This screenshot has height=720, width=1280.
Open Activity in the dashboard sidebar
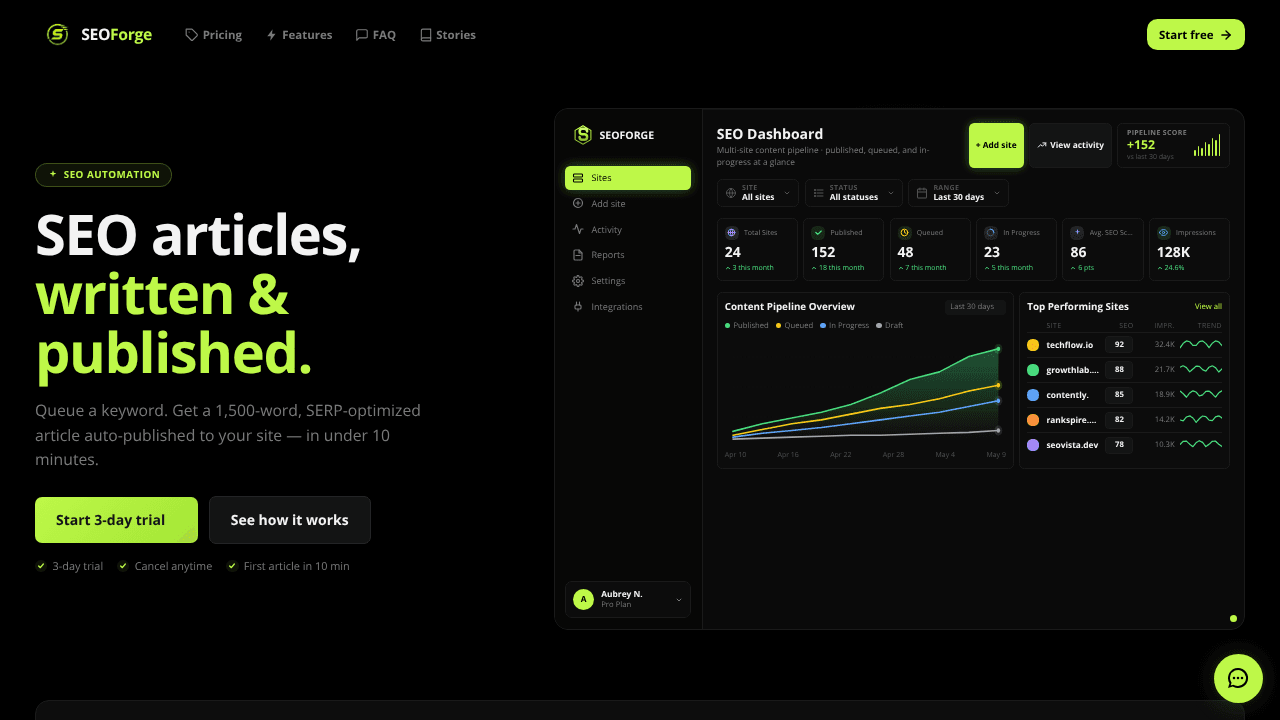(x=628, y=230)
